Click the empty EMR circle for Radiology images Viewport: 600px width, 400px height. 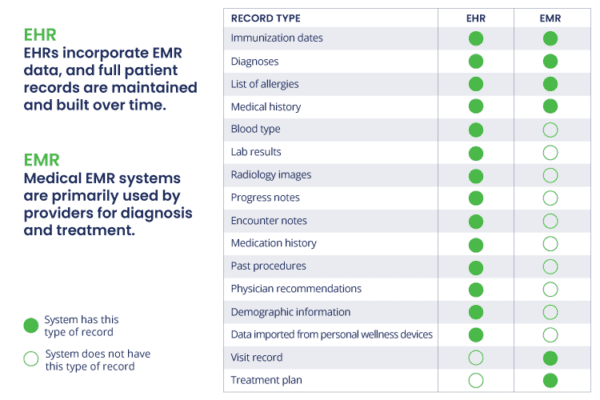551,175
